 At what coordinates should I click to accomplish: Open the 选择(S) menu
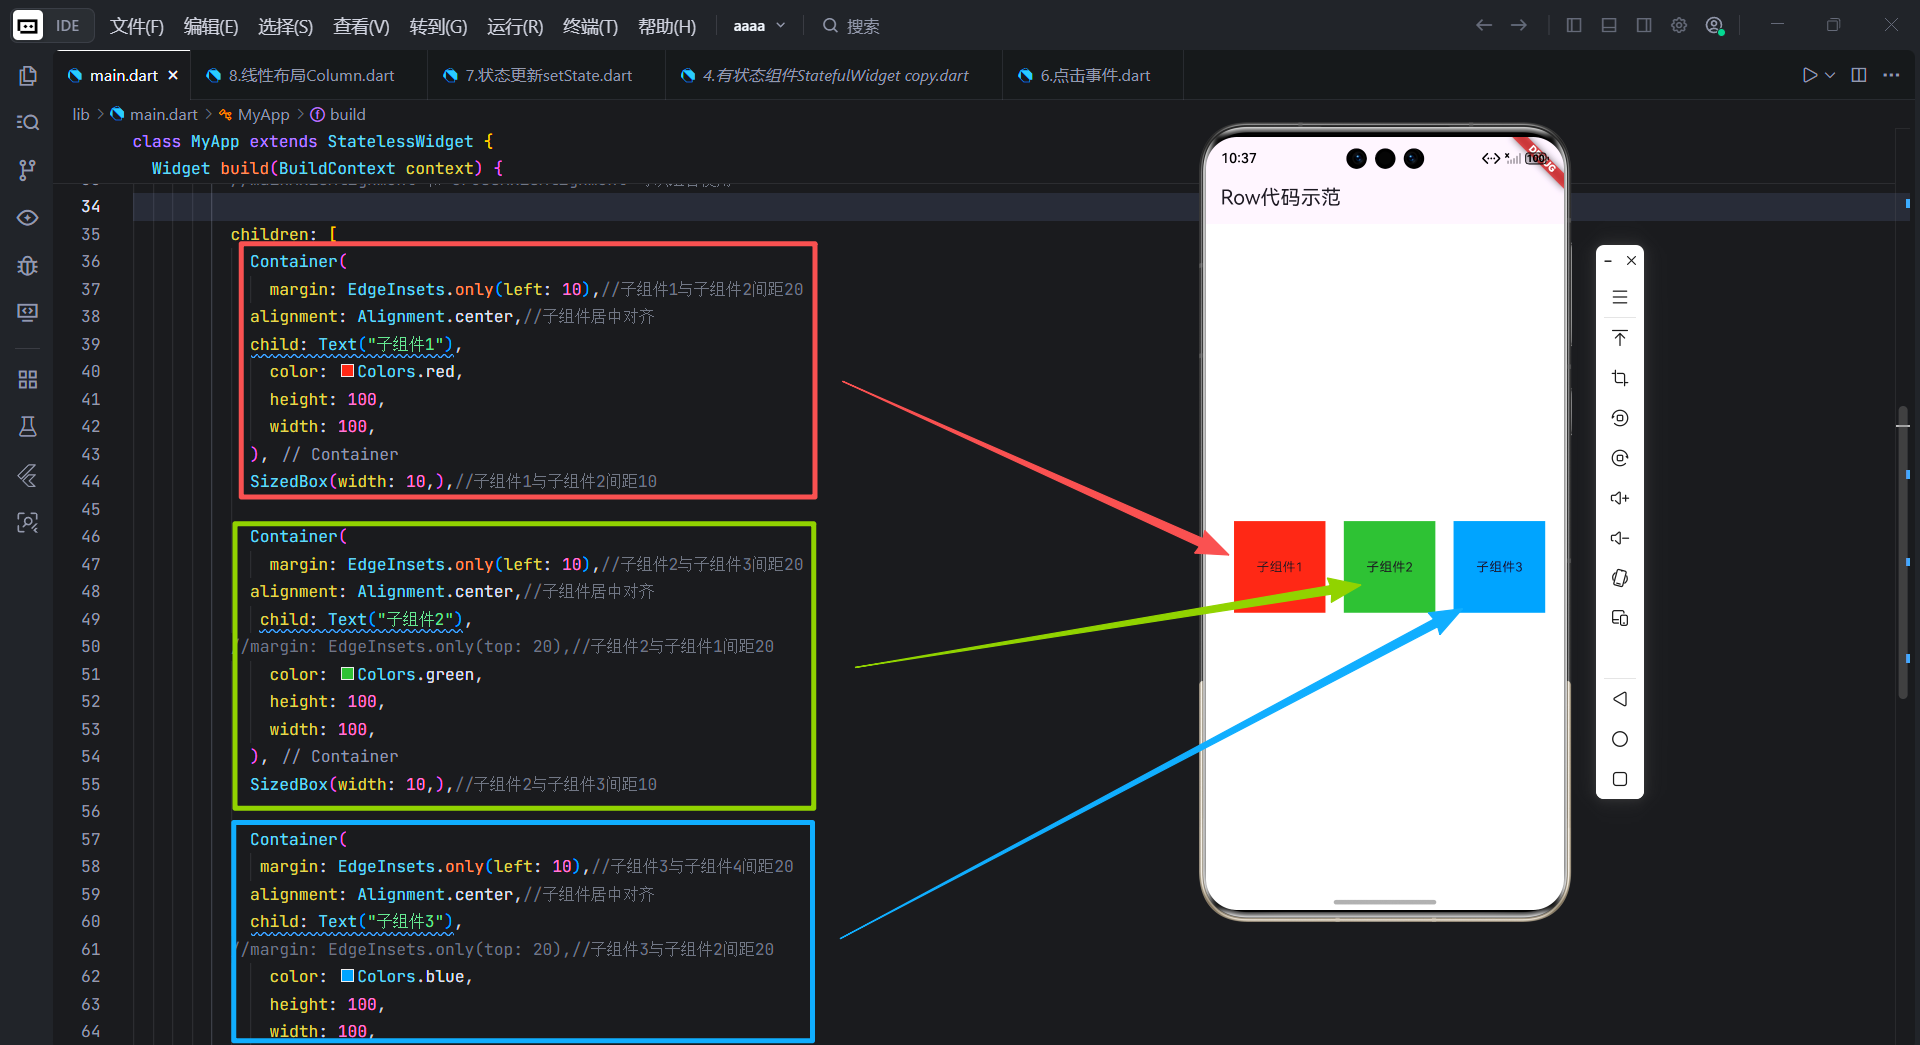point(286,26)
